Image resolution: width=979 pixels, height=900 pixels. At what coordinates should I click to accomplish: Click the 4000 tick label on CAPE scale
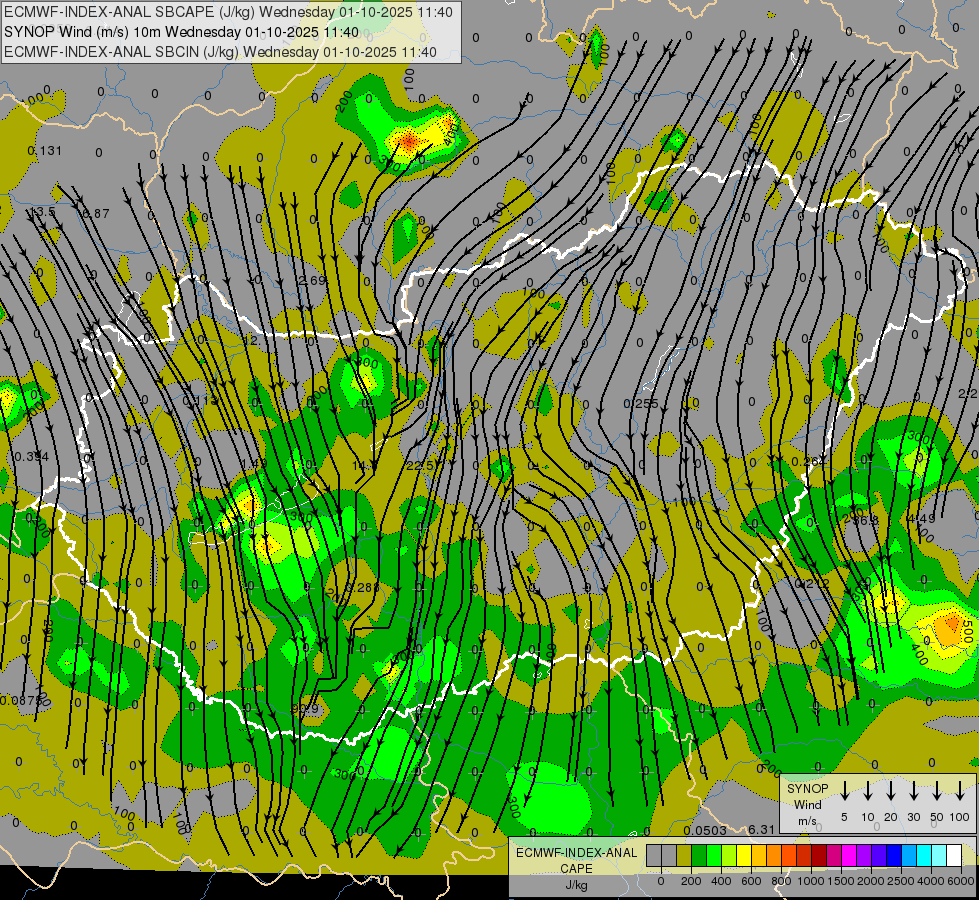point(931,881)
